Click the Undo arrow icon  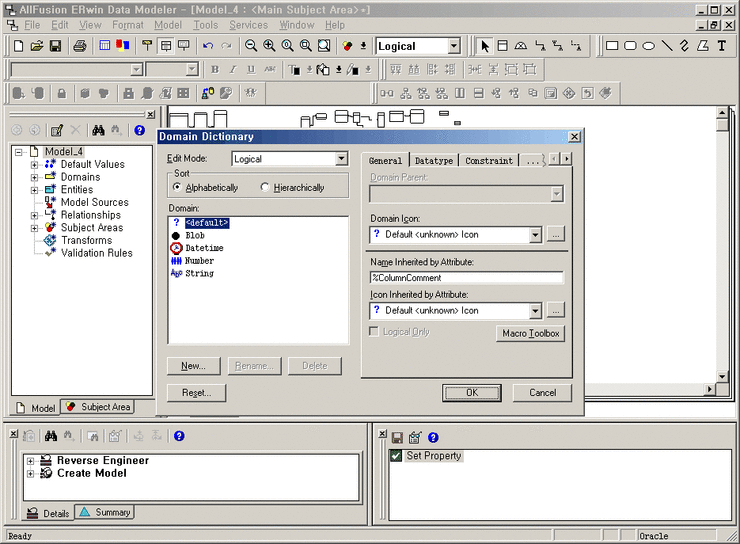click(207, 46)
